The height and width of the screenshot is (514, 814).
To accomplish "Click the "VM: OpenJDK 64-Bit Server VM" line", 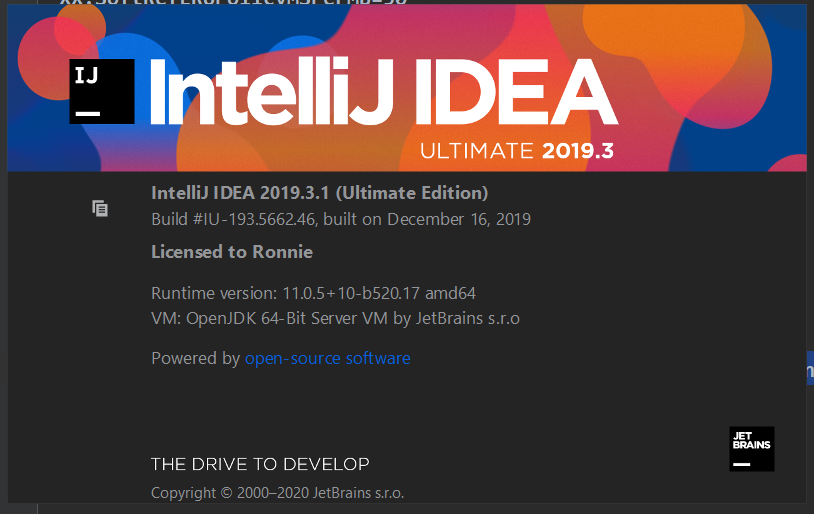I will 335,318.
